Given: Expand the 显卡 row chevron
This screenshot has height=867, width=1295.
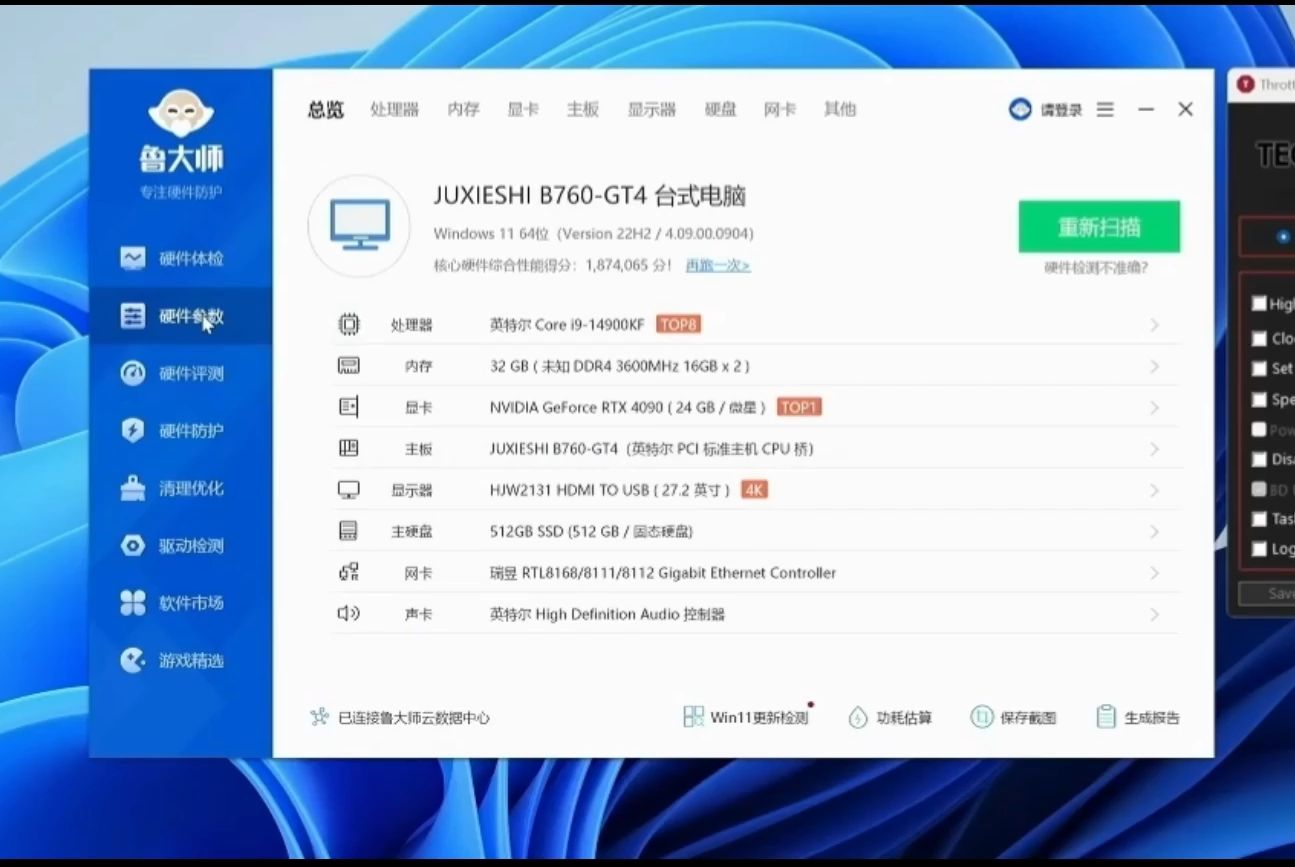Looking at the screenshot, I should [x=1154, y=408].
